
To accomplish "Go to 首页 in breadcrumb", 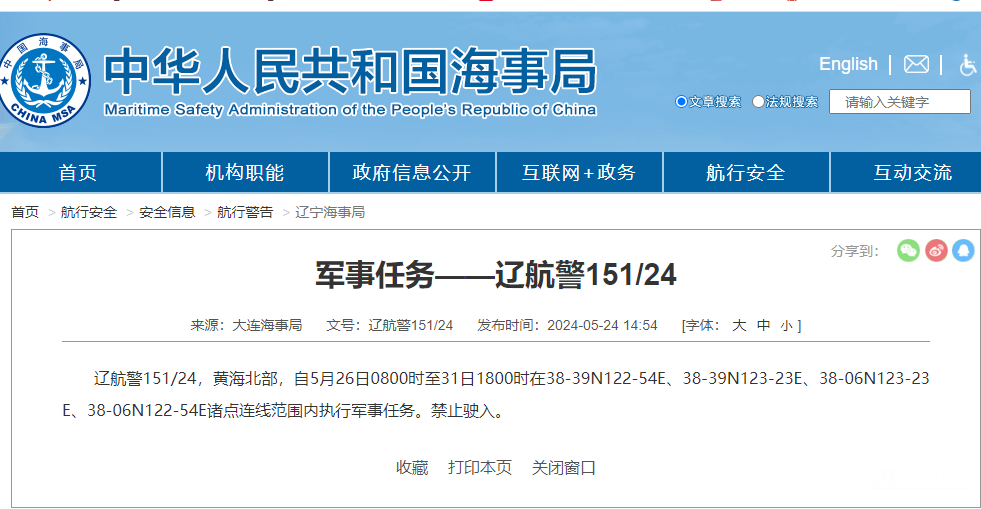I will (25, 213).
